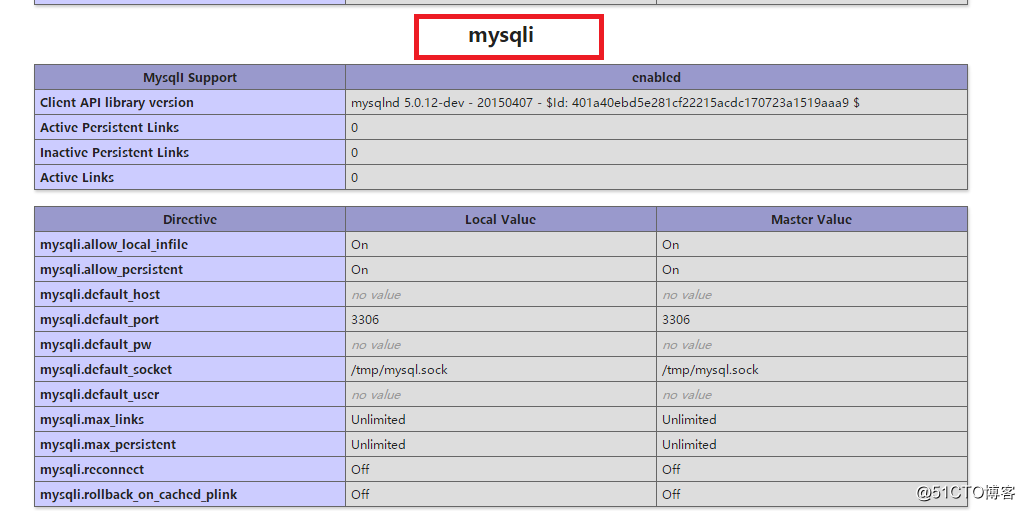
Task: Select local On value for allow_local_infile
Action: click(360, 244)
